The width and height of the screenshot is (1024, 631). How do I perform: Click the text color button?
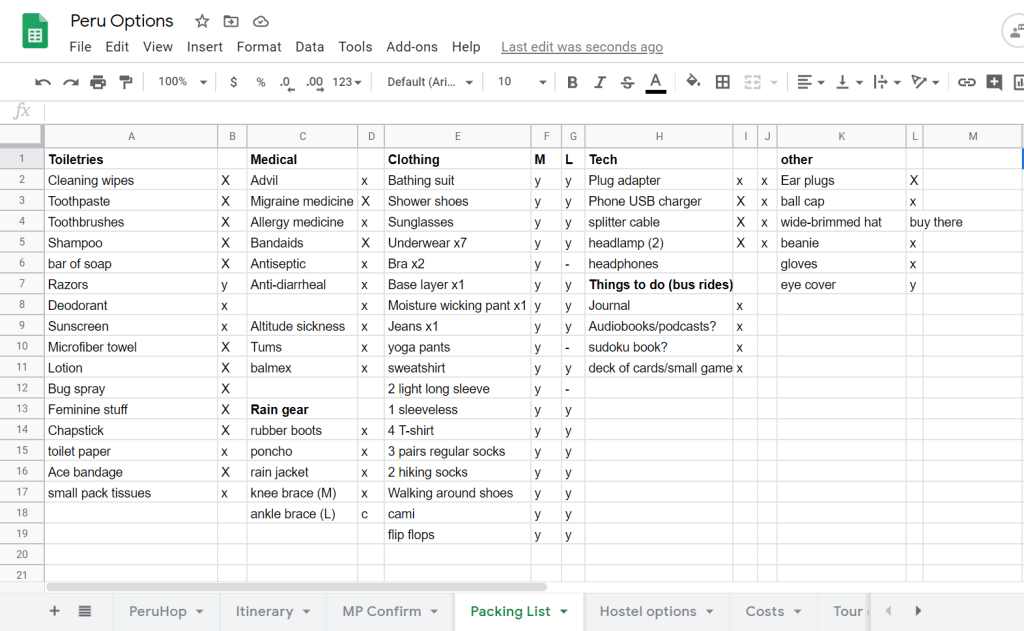(655, 82)
